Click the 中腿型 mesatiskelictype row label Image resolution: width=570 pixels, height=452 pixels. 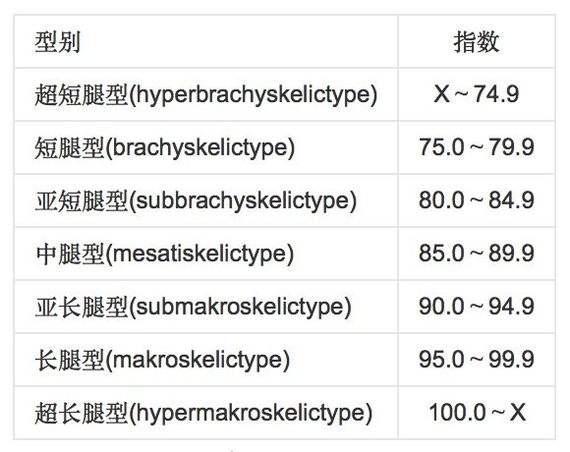pos(164,254)
